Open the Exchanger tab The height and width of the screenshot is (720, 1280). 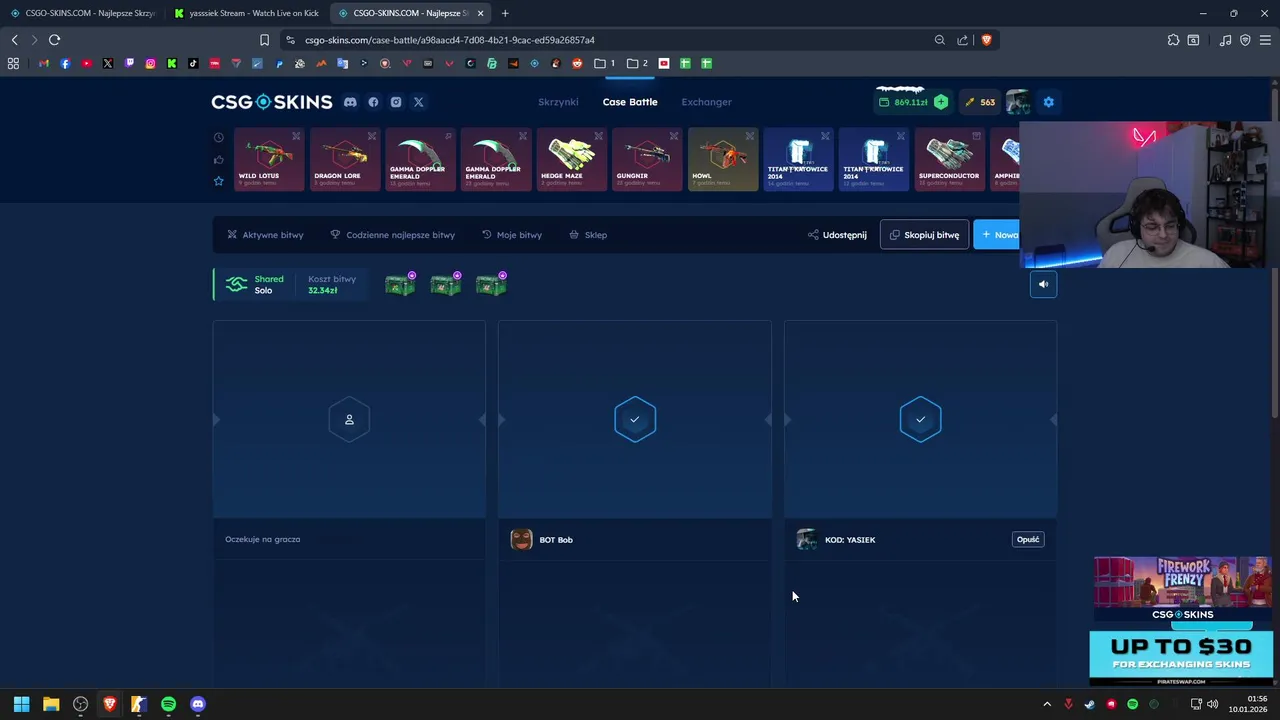706,102
